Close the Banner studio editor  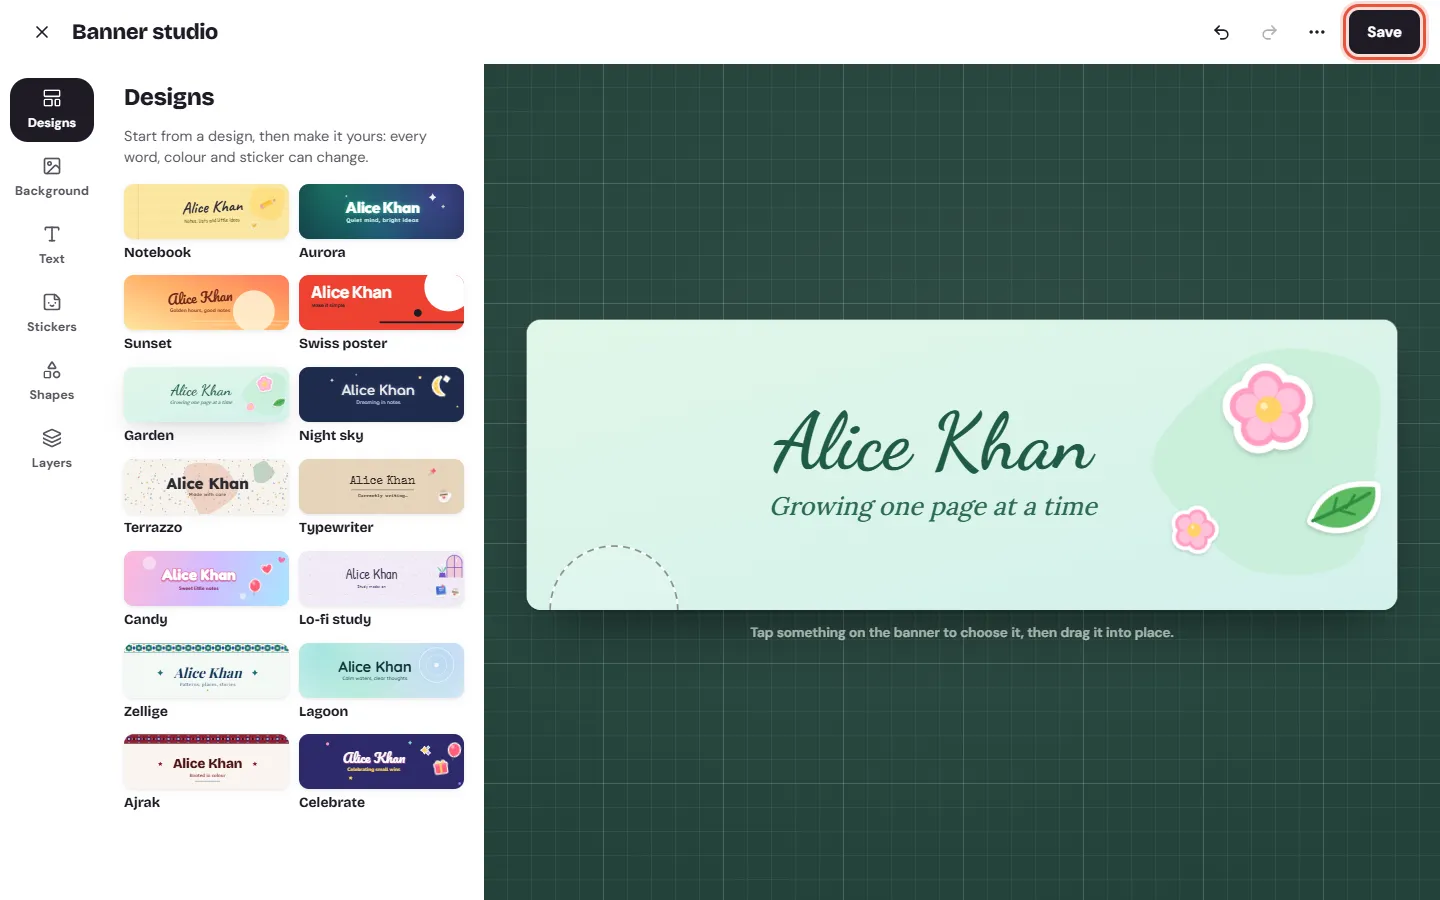click(42, 32)
